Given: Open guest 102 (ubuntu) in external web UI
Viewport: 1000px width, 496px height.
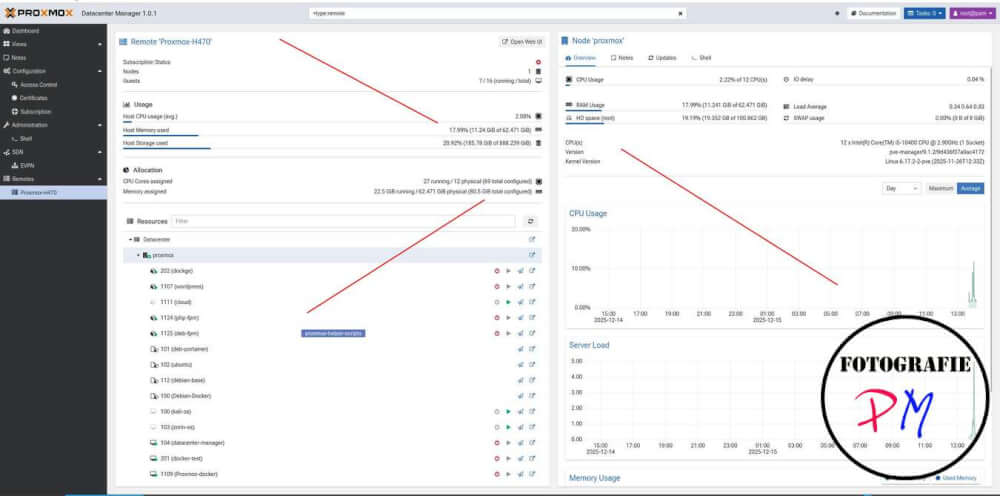Looking at the screenshot, I should 532,365.
